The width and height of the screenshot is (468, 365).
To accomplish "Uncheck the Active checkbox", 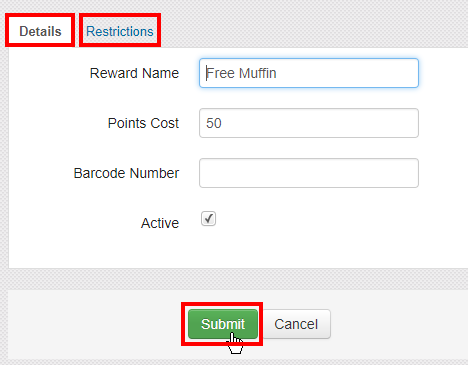I will click(x=208, y=219).
